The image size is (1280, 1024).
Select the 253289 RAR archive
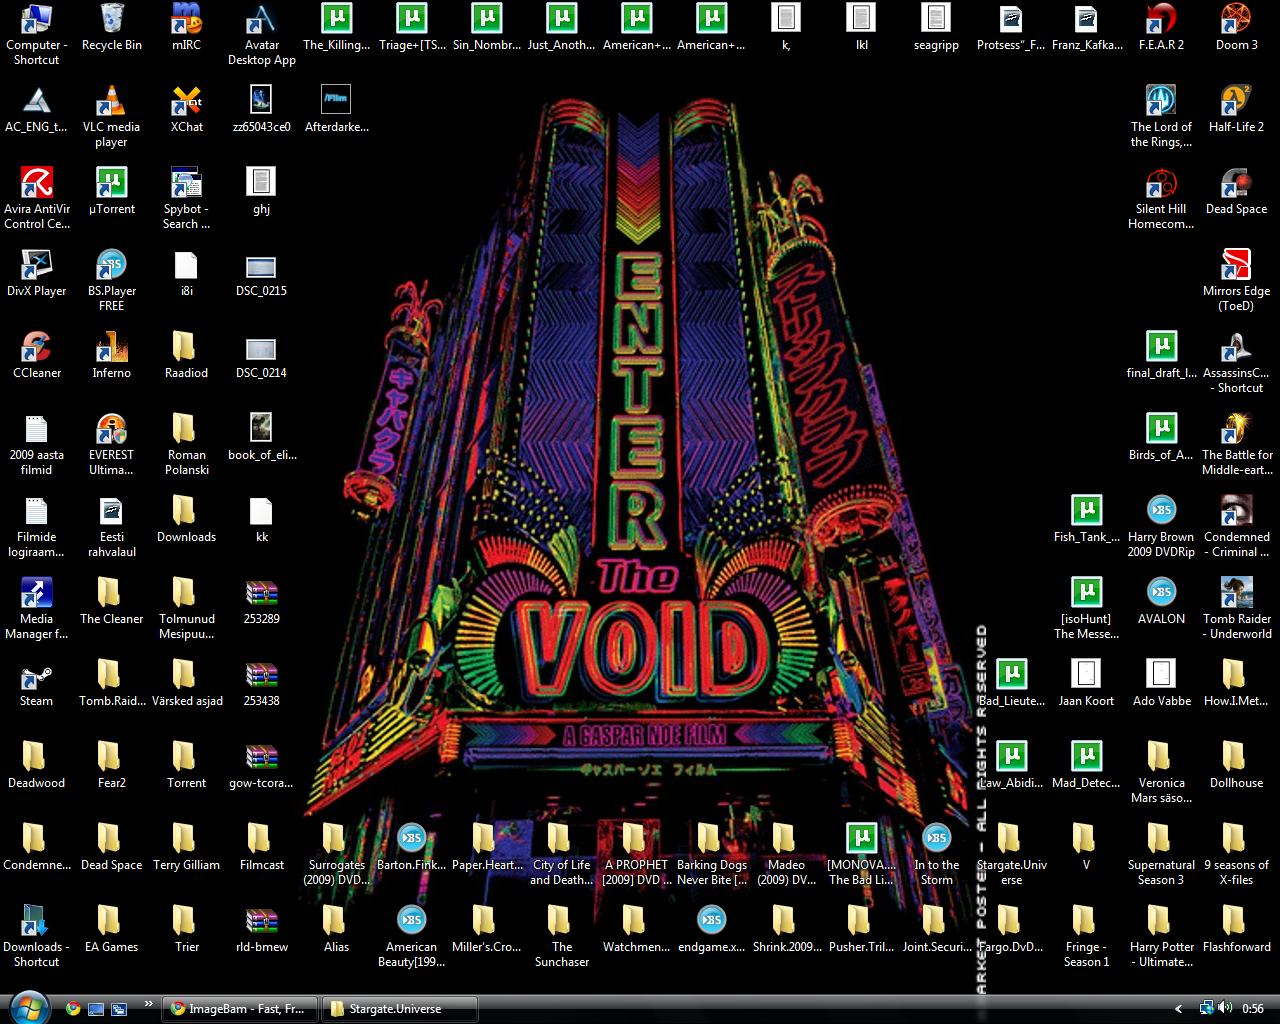pos(261,602)
